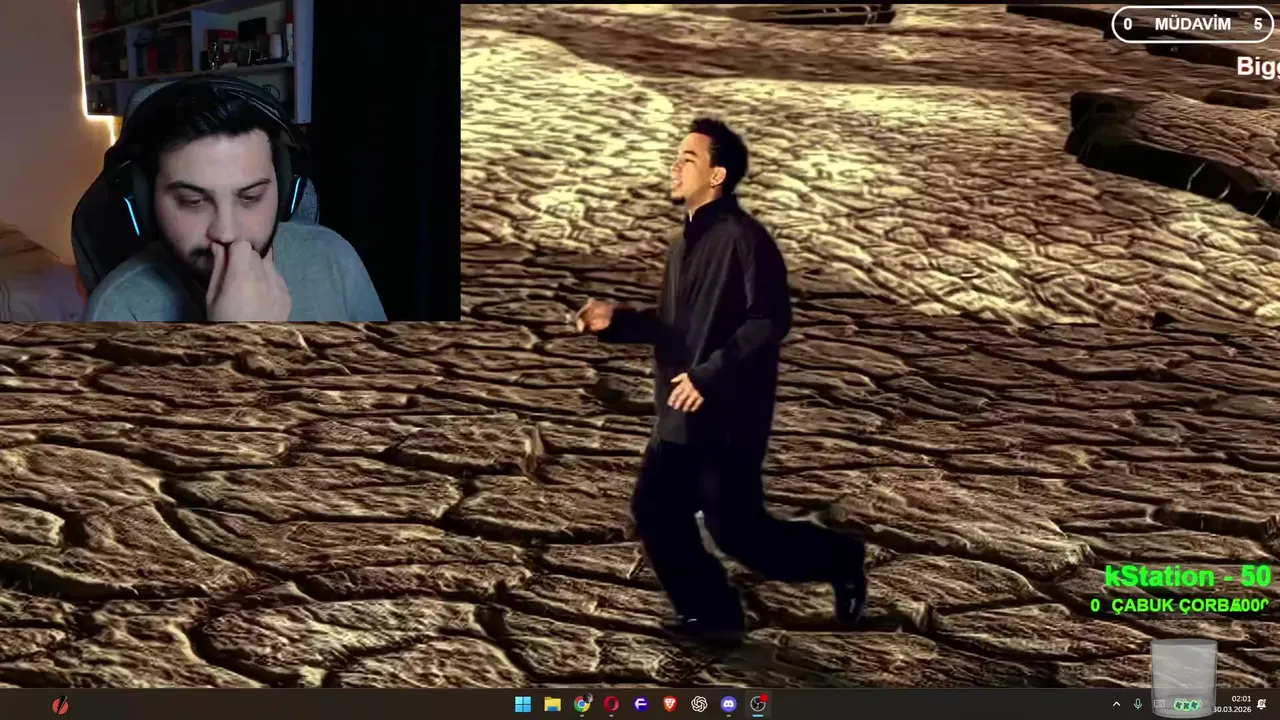Open the Opera browser taskbar icon
This screenshot has height=720, width=1280.
tap(611, 704)
